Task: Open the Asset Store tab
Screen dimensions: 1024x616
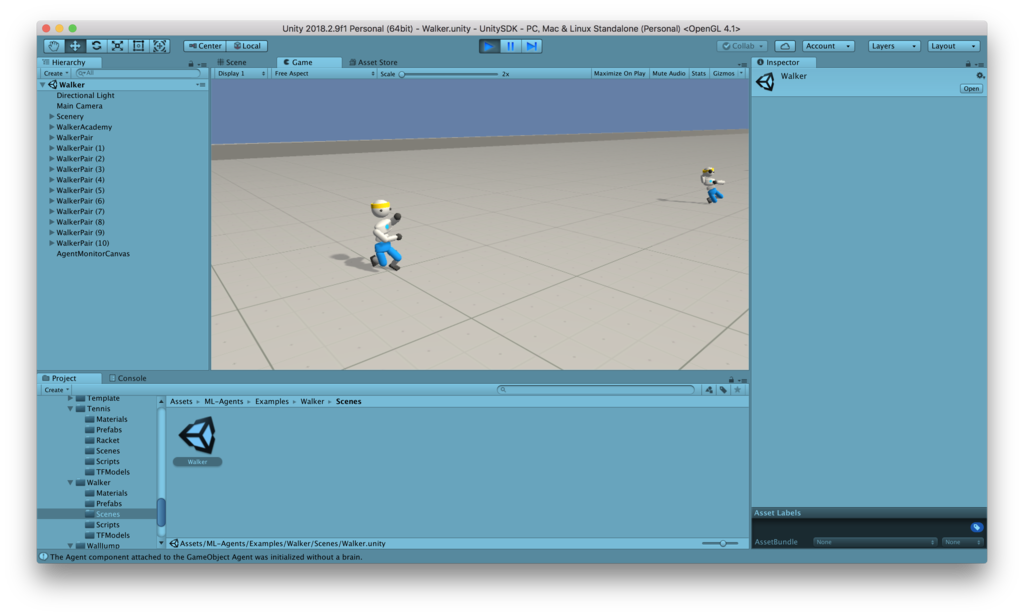Action: [373, 62]
